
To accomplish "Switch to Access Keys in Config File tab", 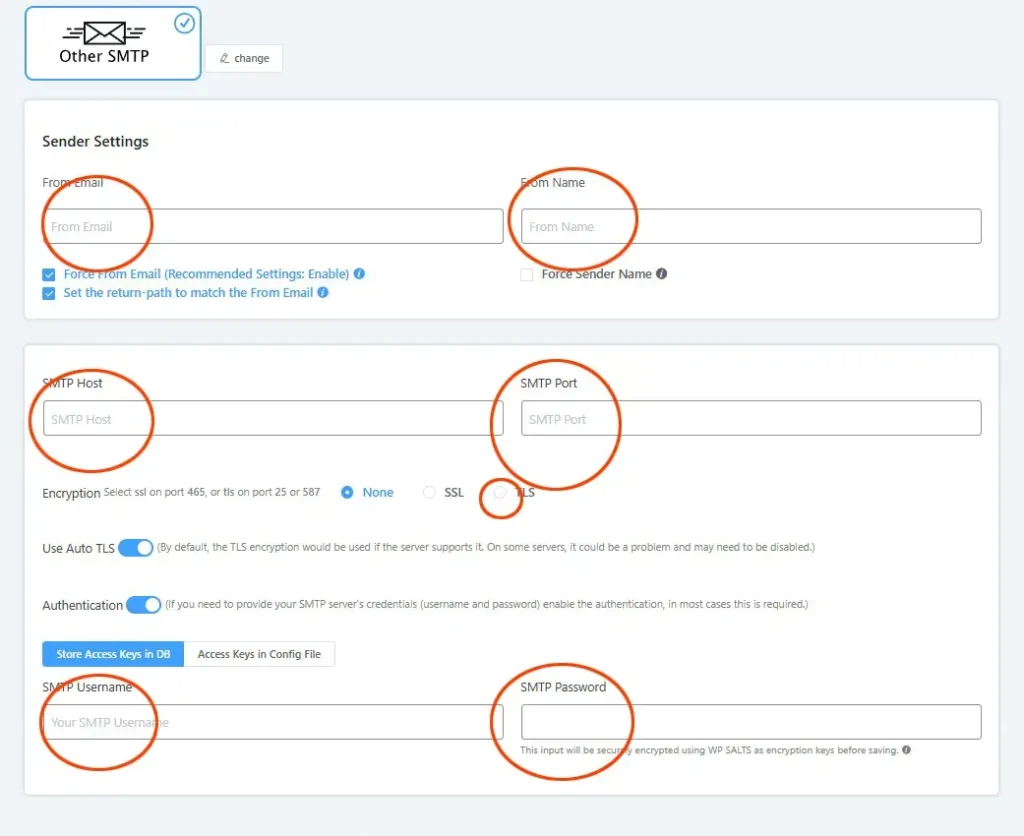I will point(259,654).
